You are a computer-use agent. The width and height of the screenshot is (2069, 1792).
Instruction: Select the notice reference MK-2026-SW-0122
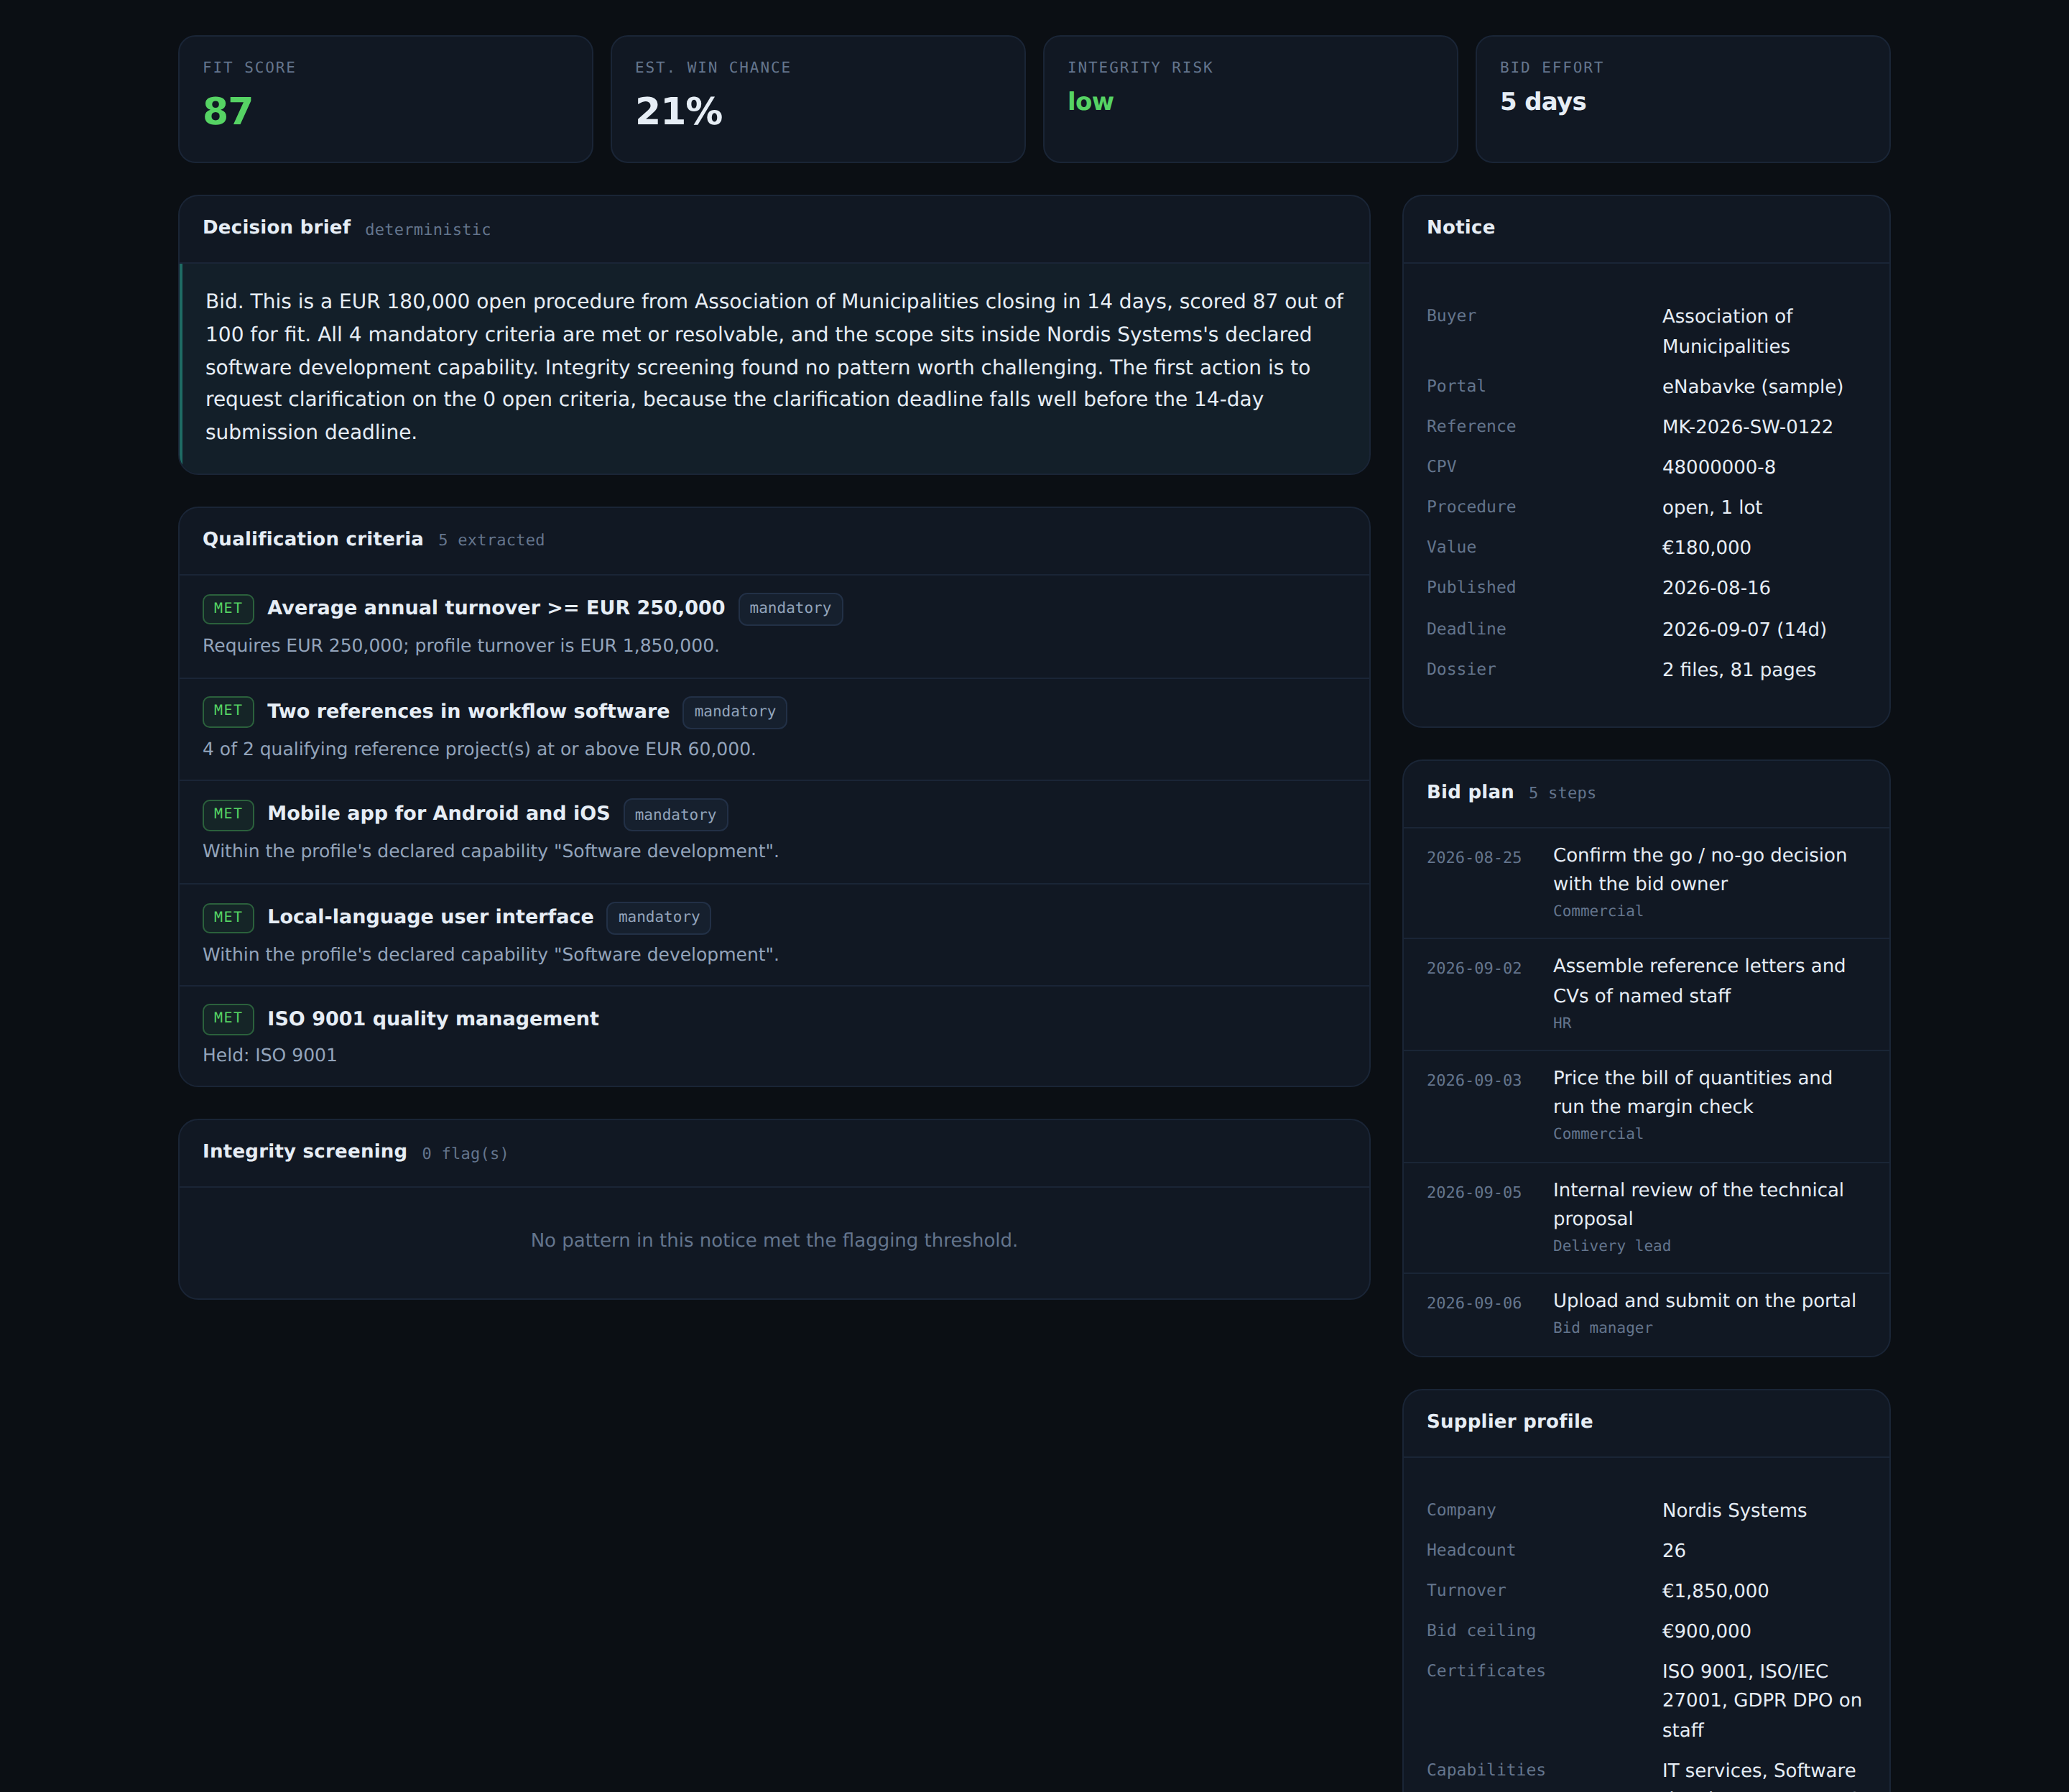[1747, 427]
